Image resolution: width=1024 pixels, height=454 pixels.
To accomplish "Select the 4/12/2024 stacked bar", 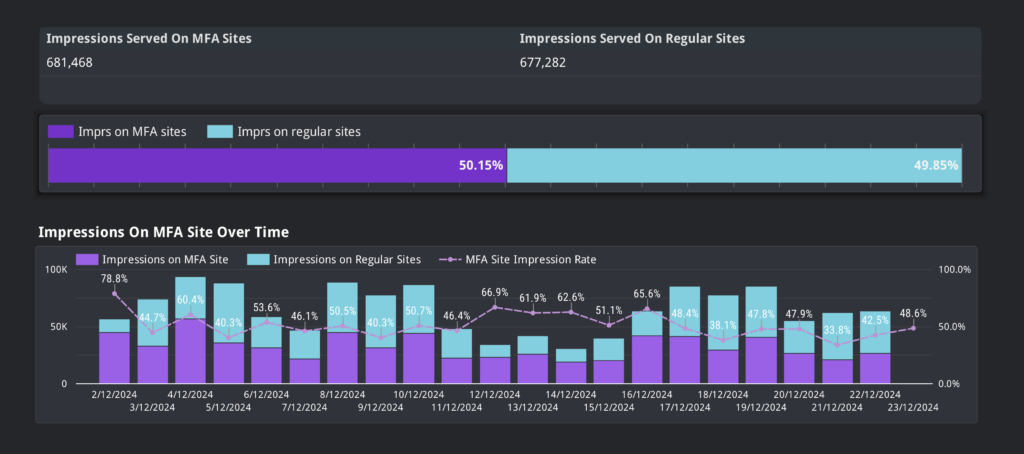I will click(x=190, y=330).
